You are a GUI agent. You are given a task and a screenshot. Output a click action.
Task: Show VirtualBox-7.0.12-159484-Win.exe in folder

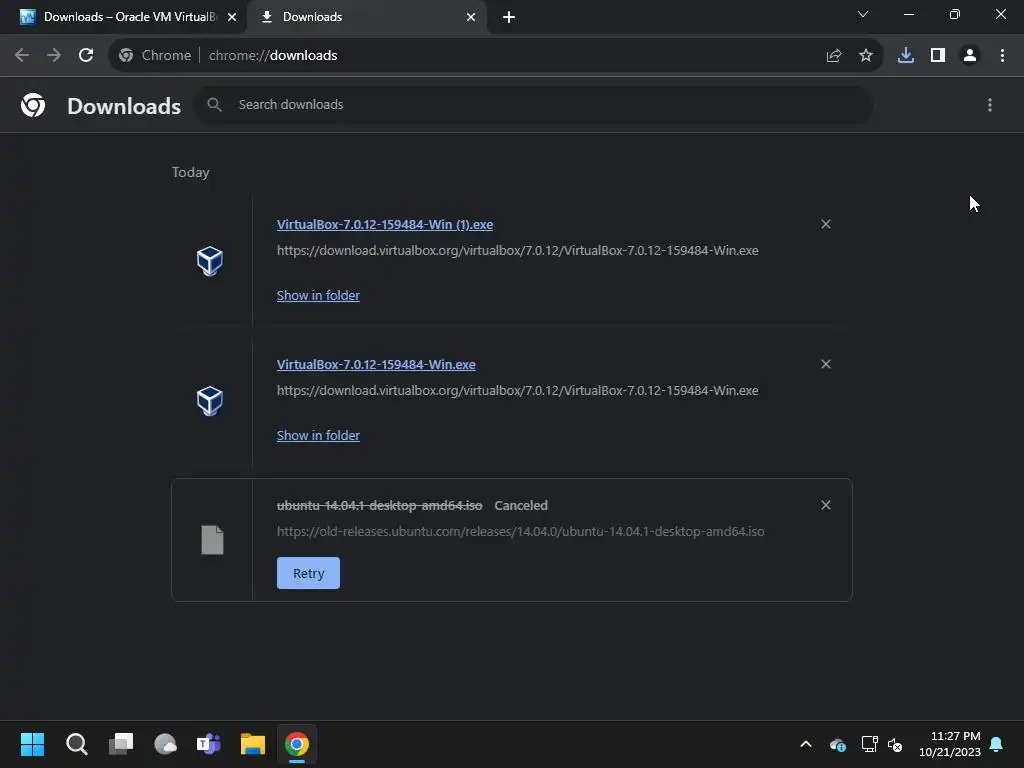pos(318,435)
